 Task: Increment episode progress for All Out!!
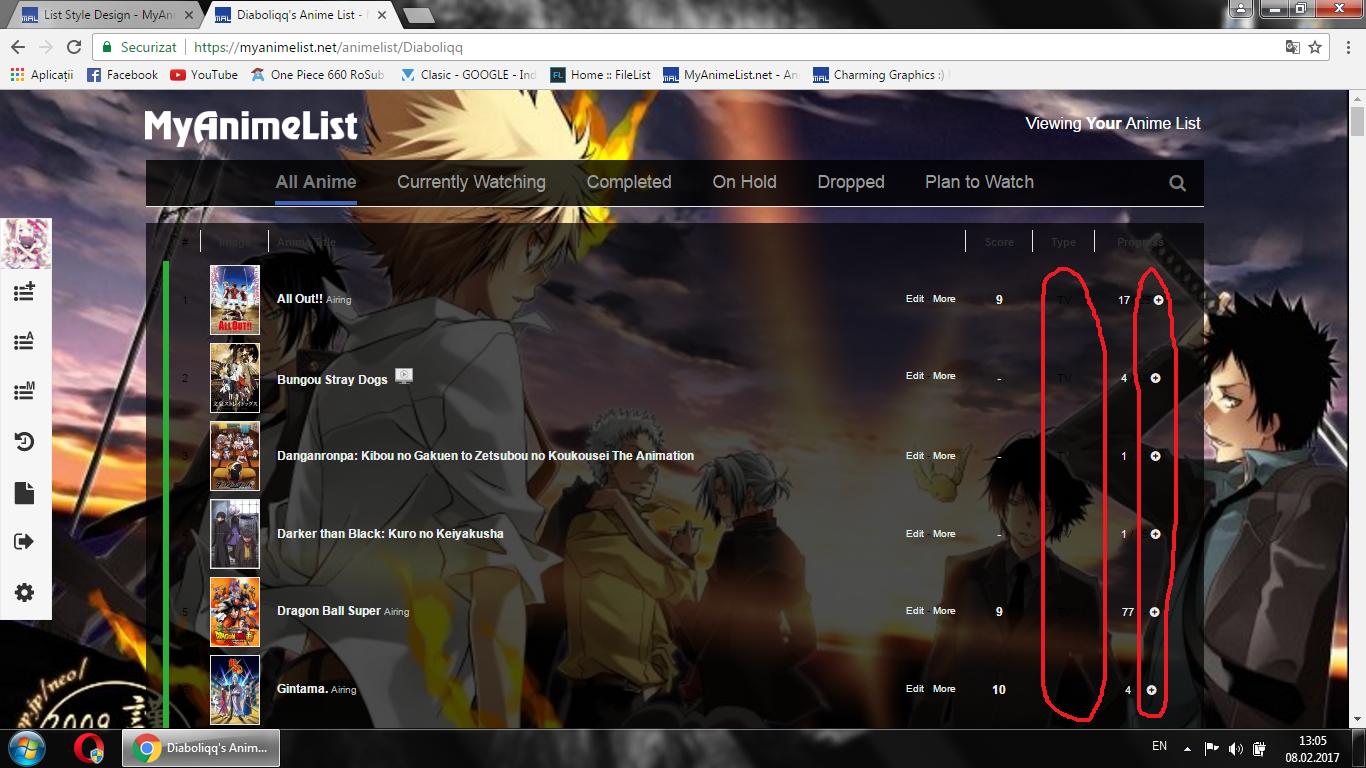tap(1158, 300)
